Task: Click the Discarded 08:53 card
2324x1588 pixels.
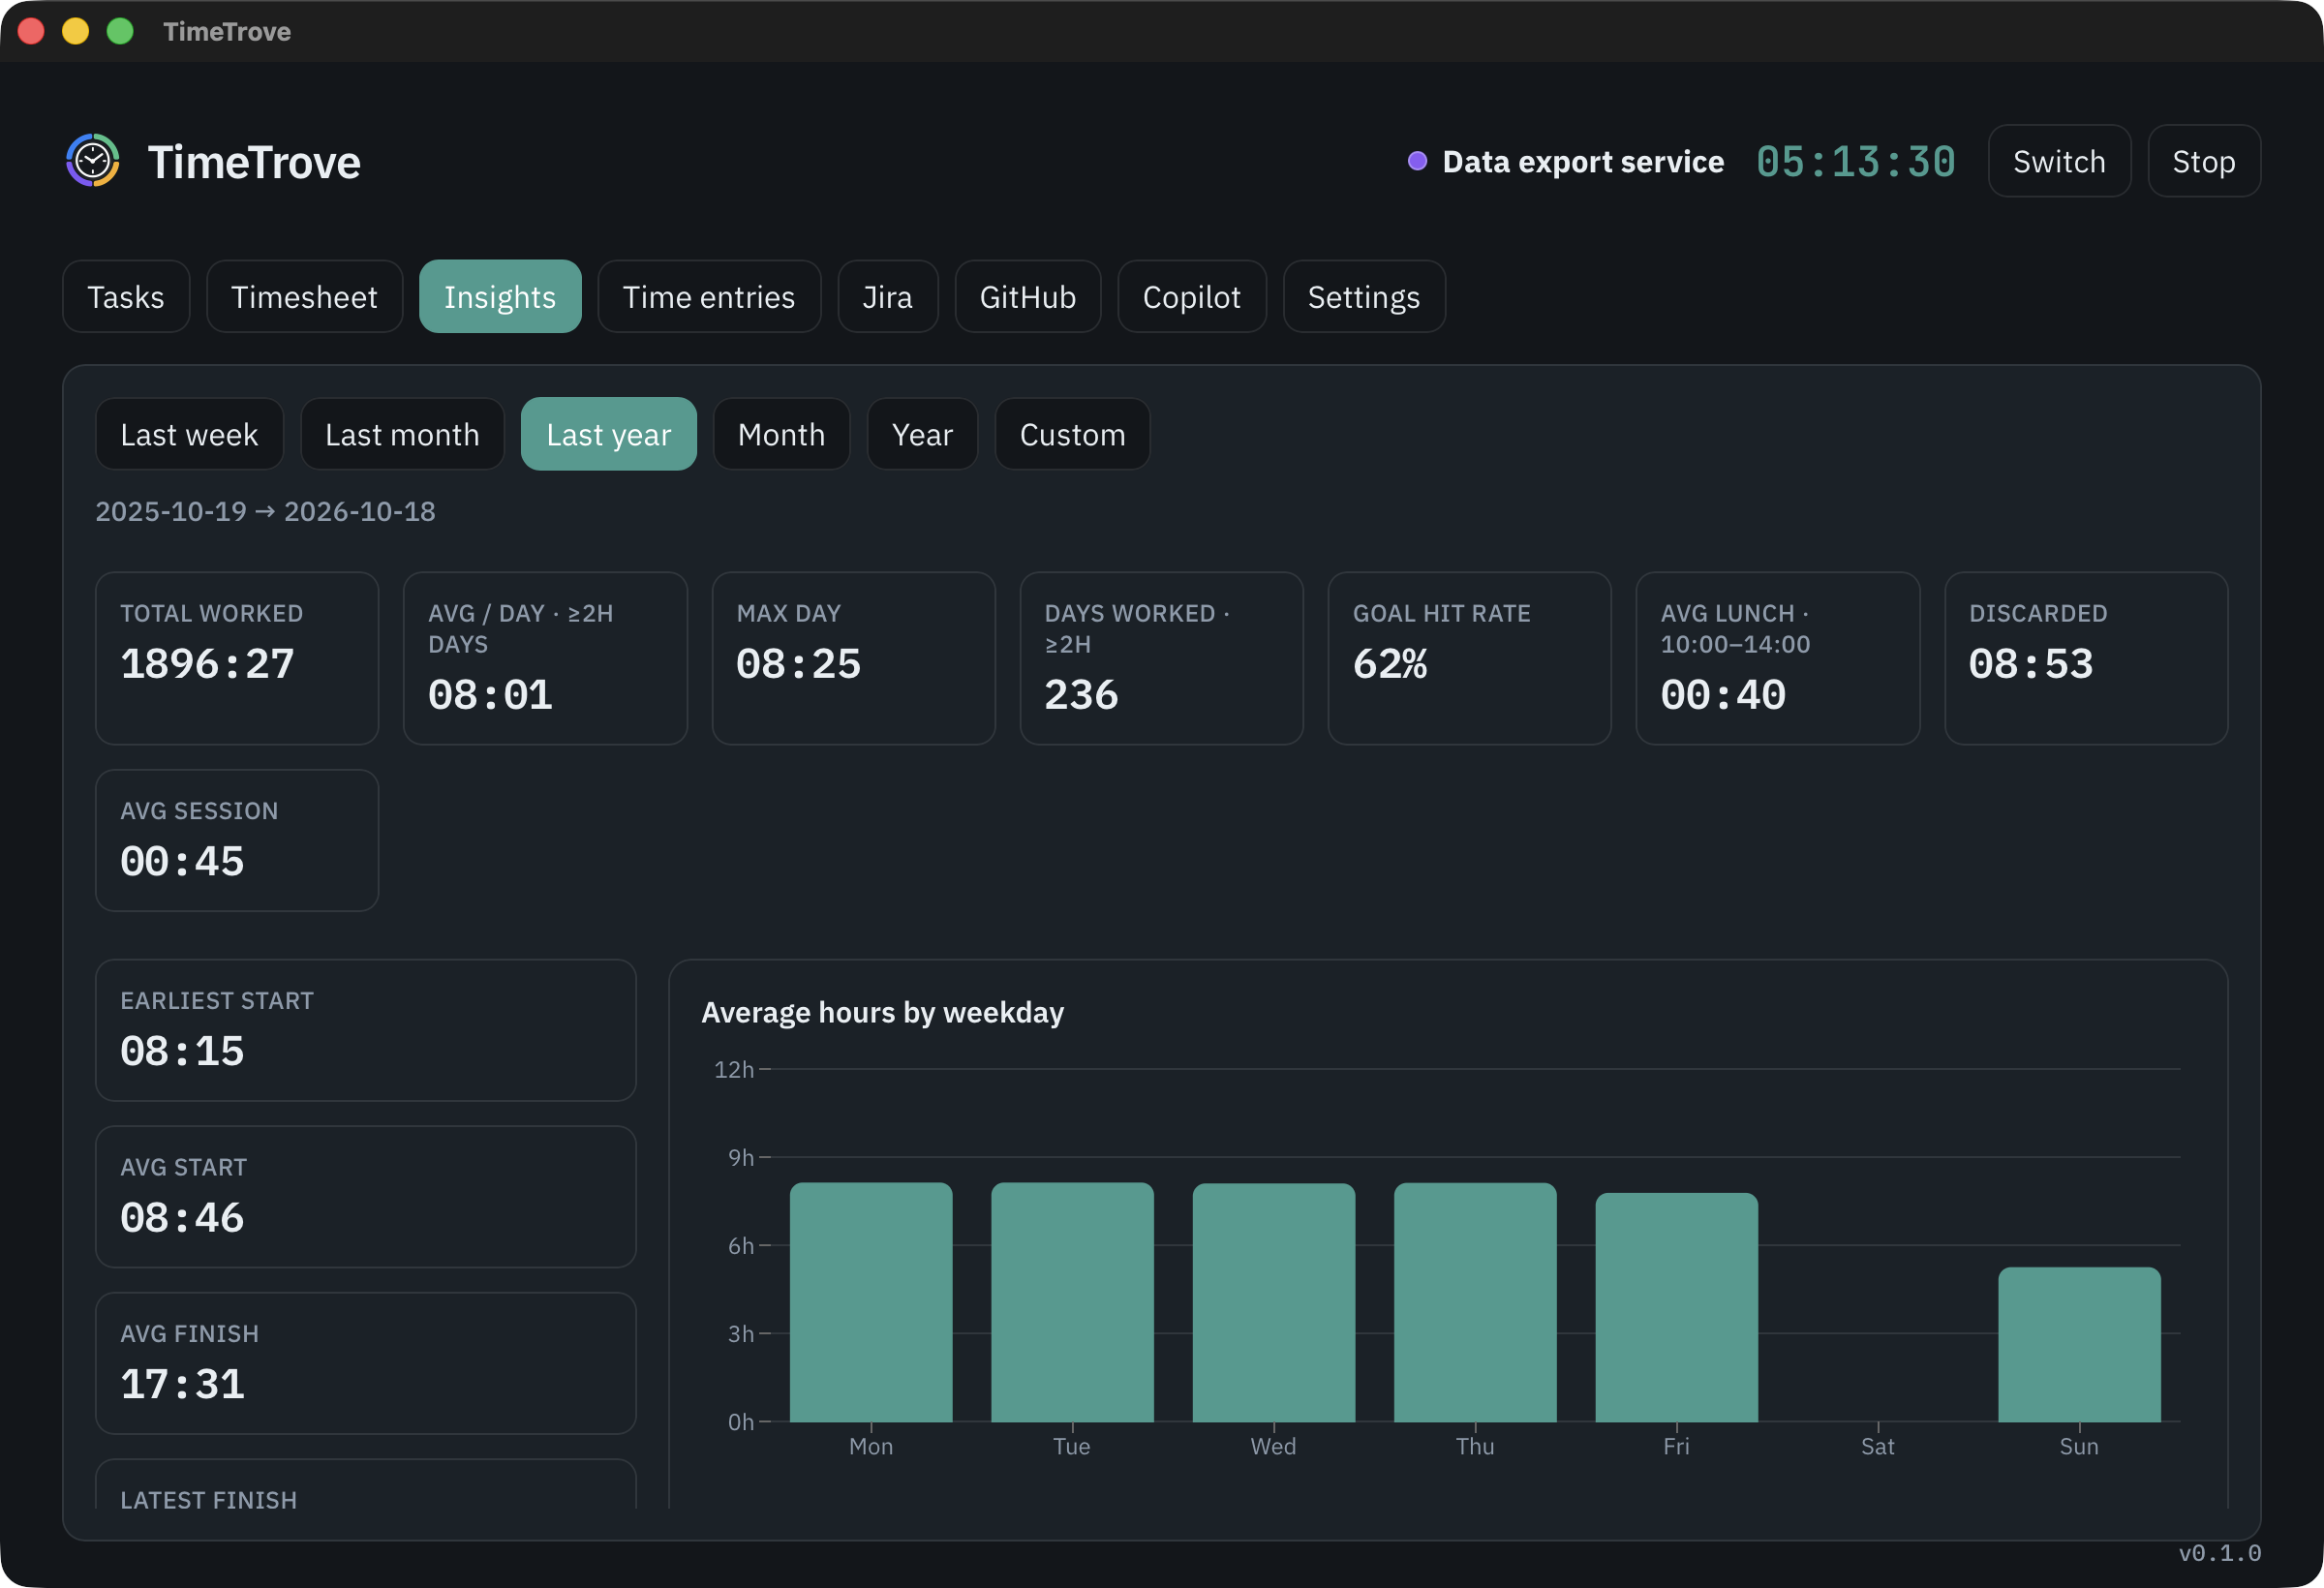Action: click(2086, 658)
